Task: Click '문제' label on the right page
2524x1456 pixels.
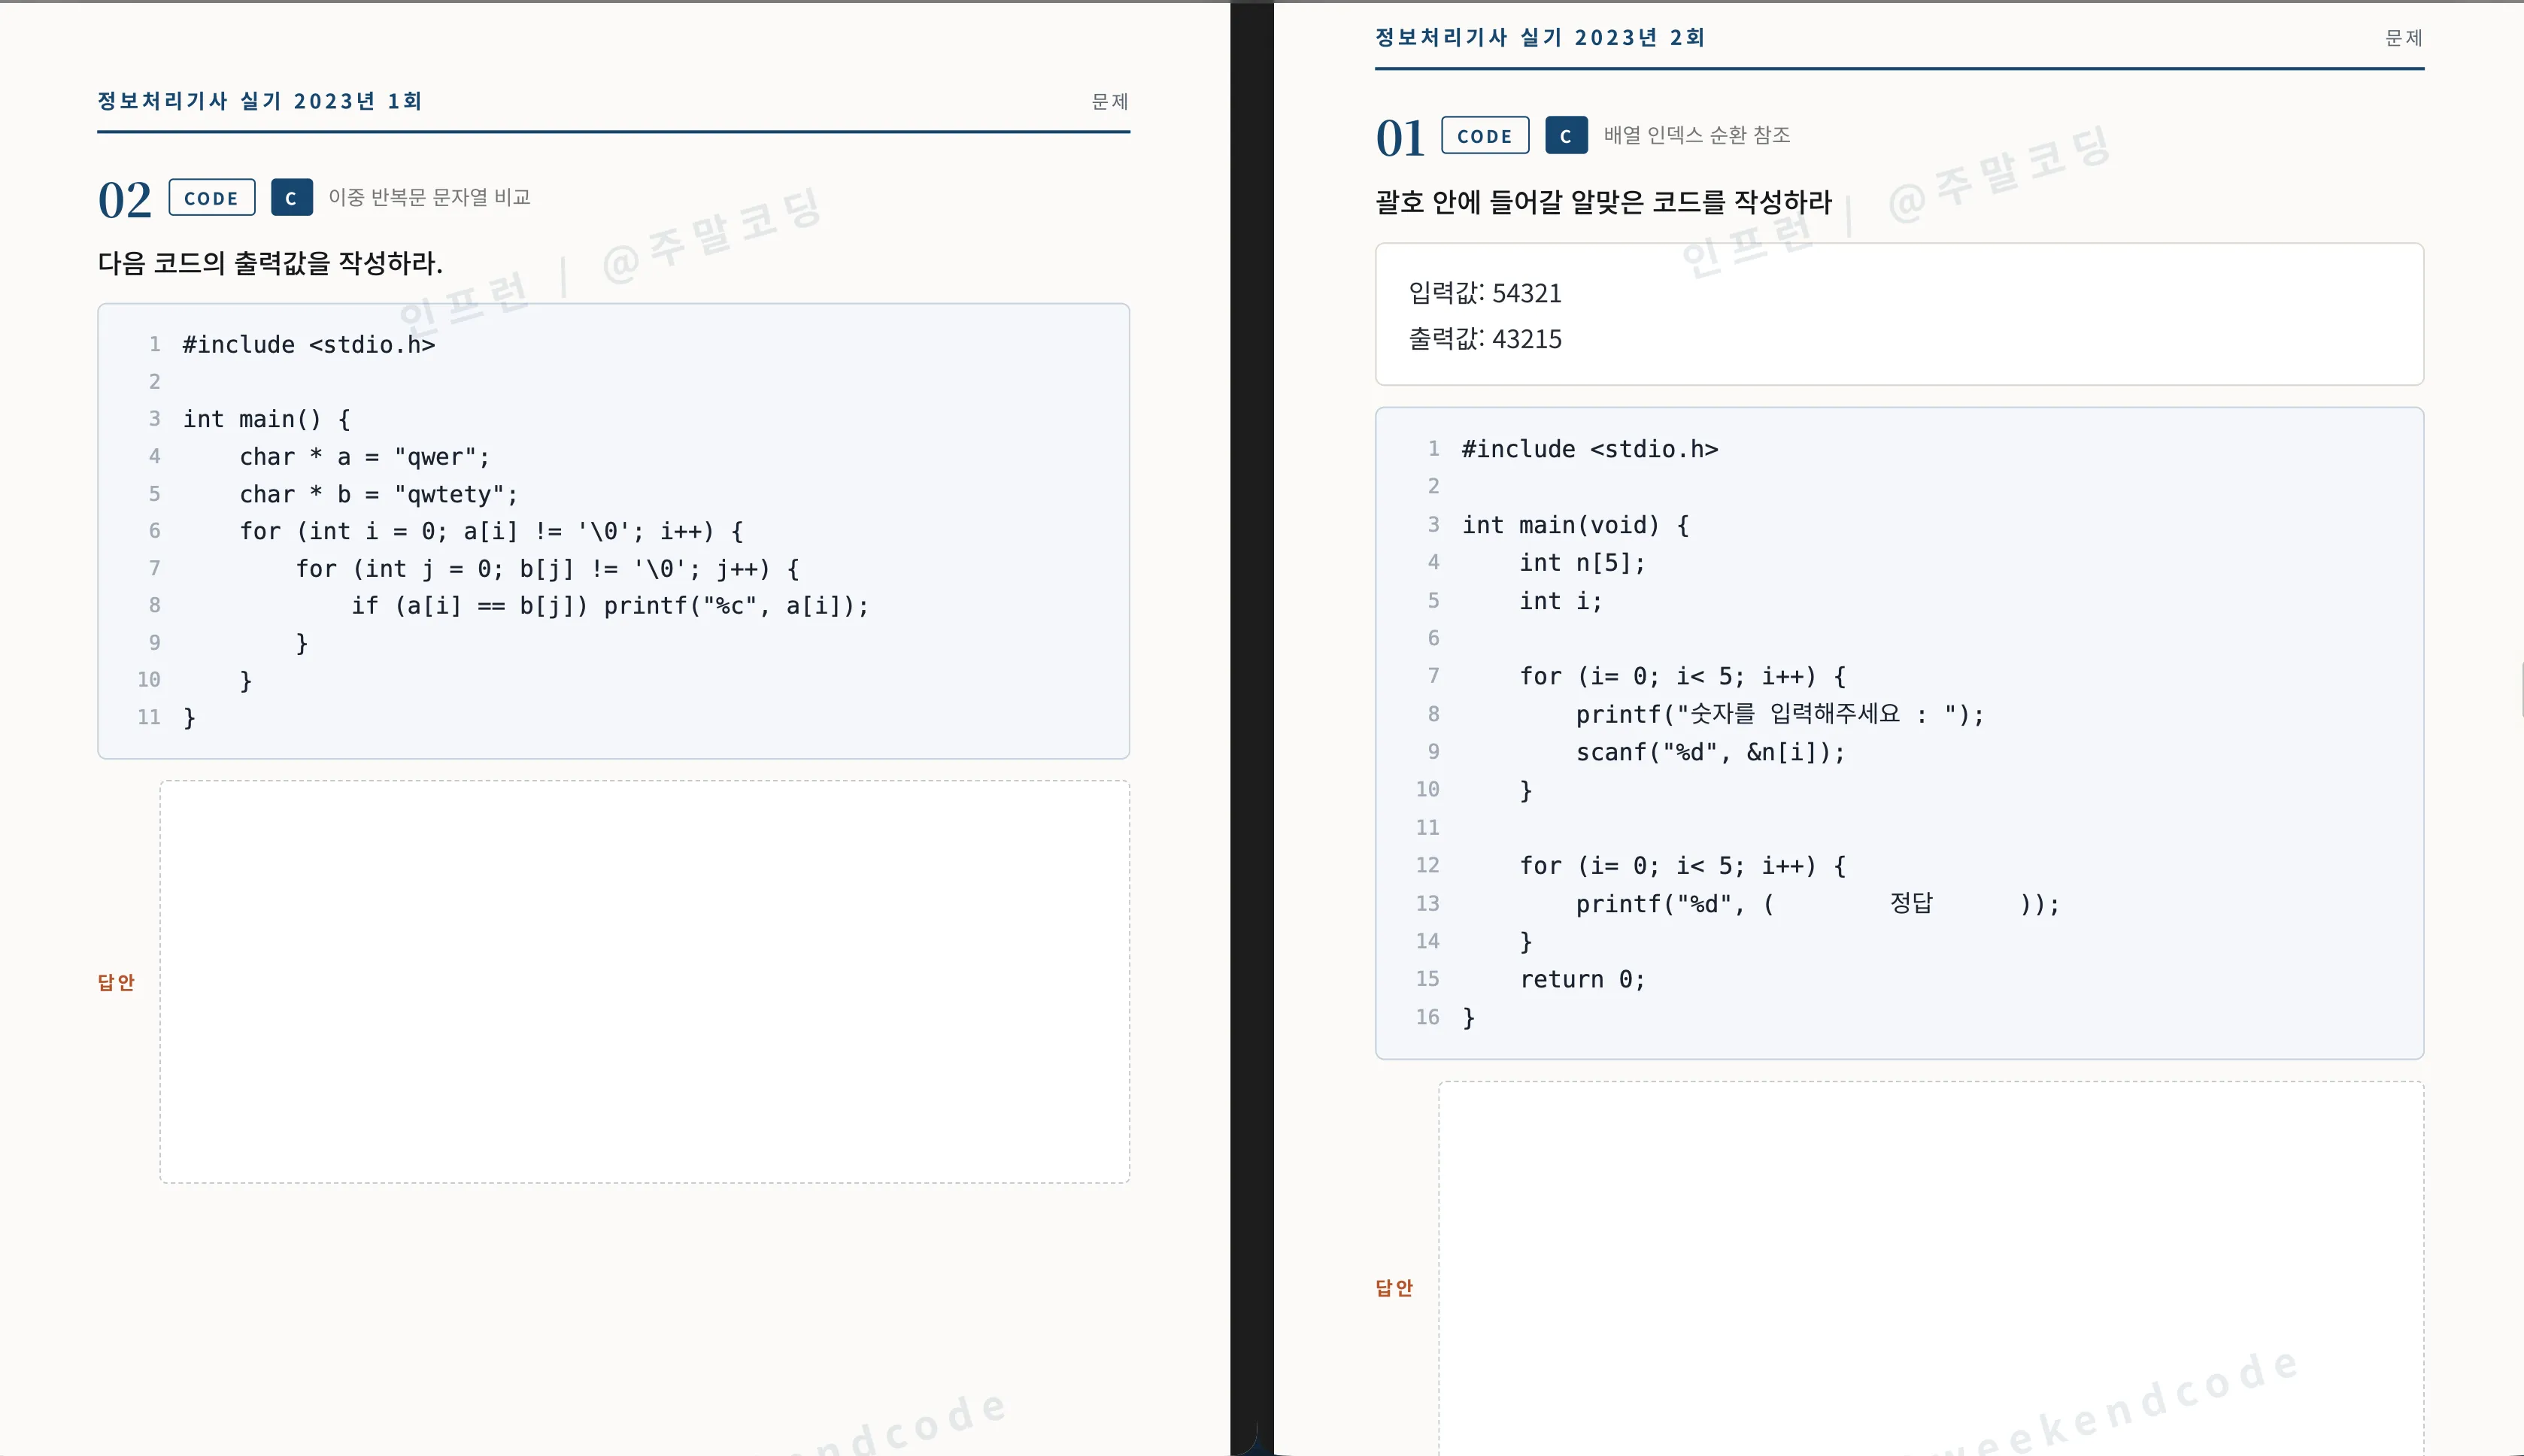Action: point(2404,38)
